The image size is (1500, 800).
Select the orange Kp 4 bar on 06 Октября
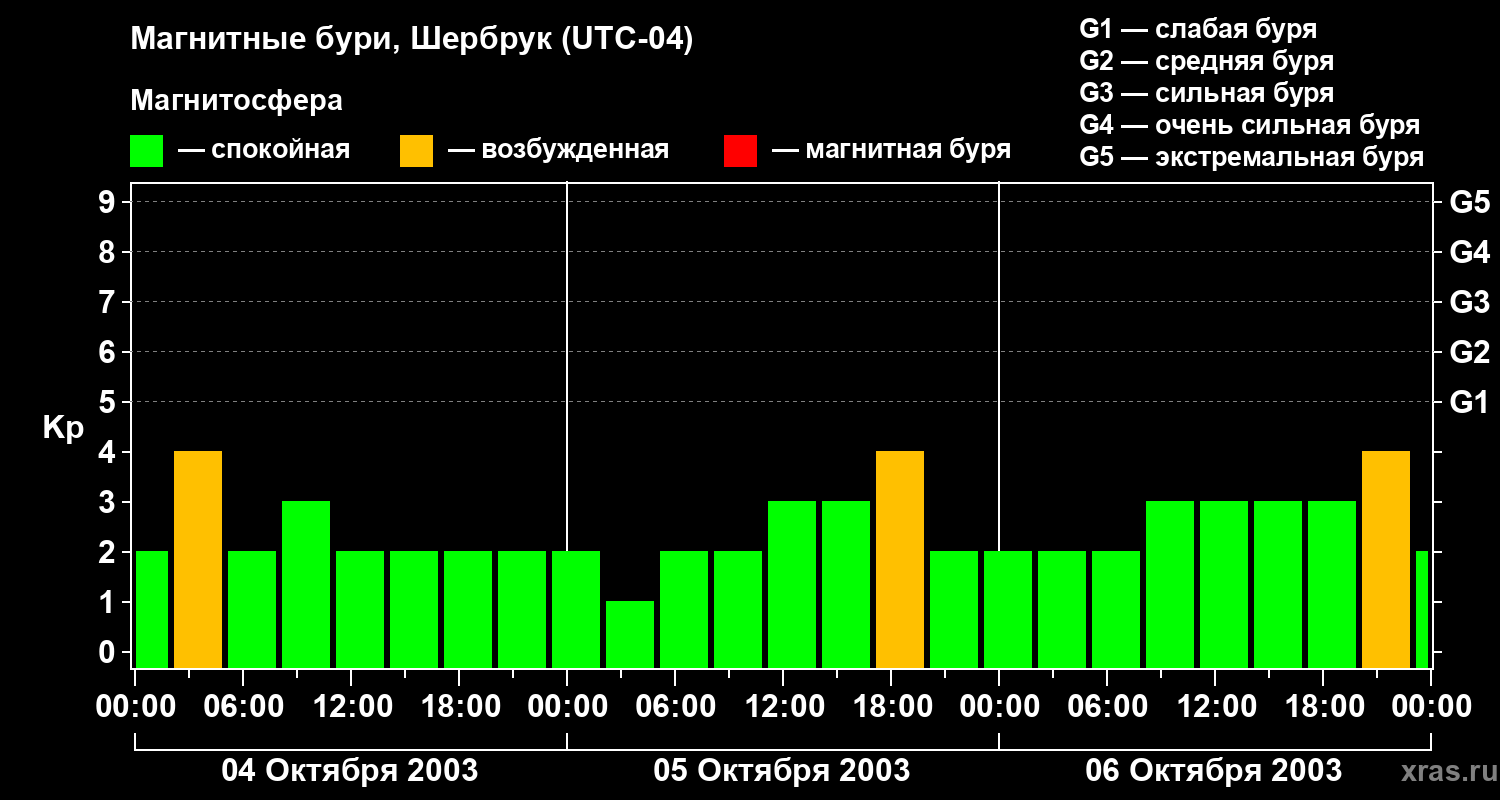[1386, 560]
